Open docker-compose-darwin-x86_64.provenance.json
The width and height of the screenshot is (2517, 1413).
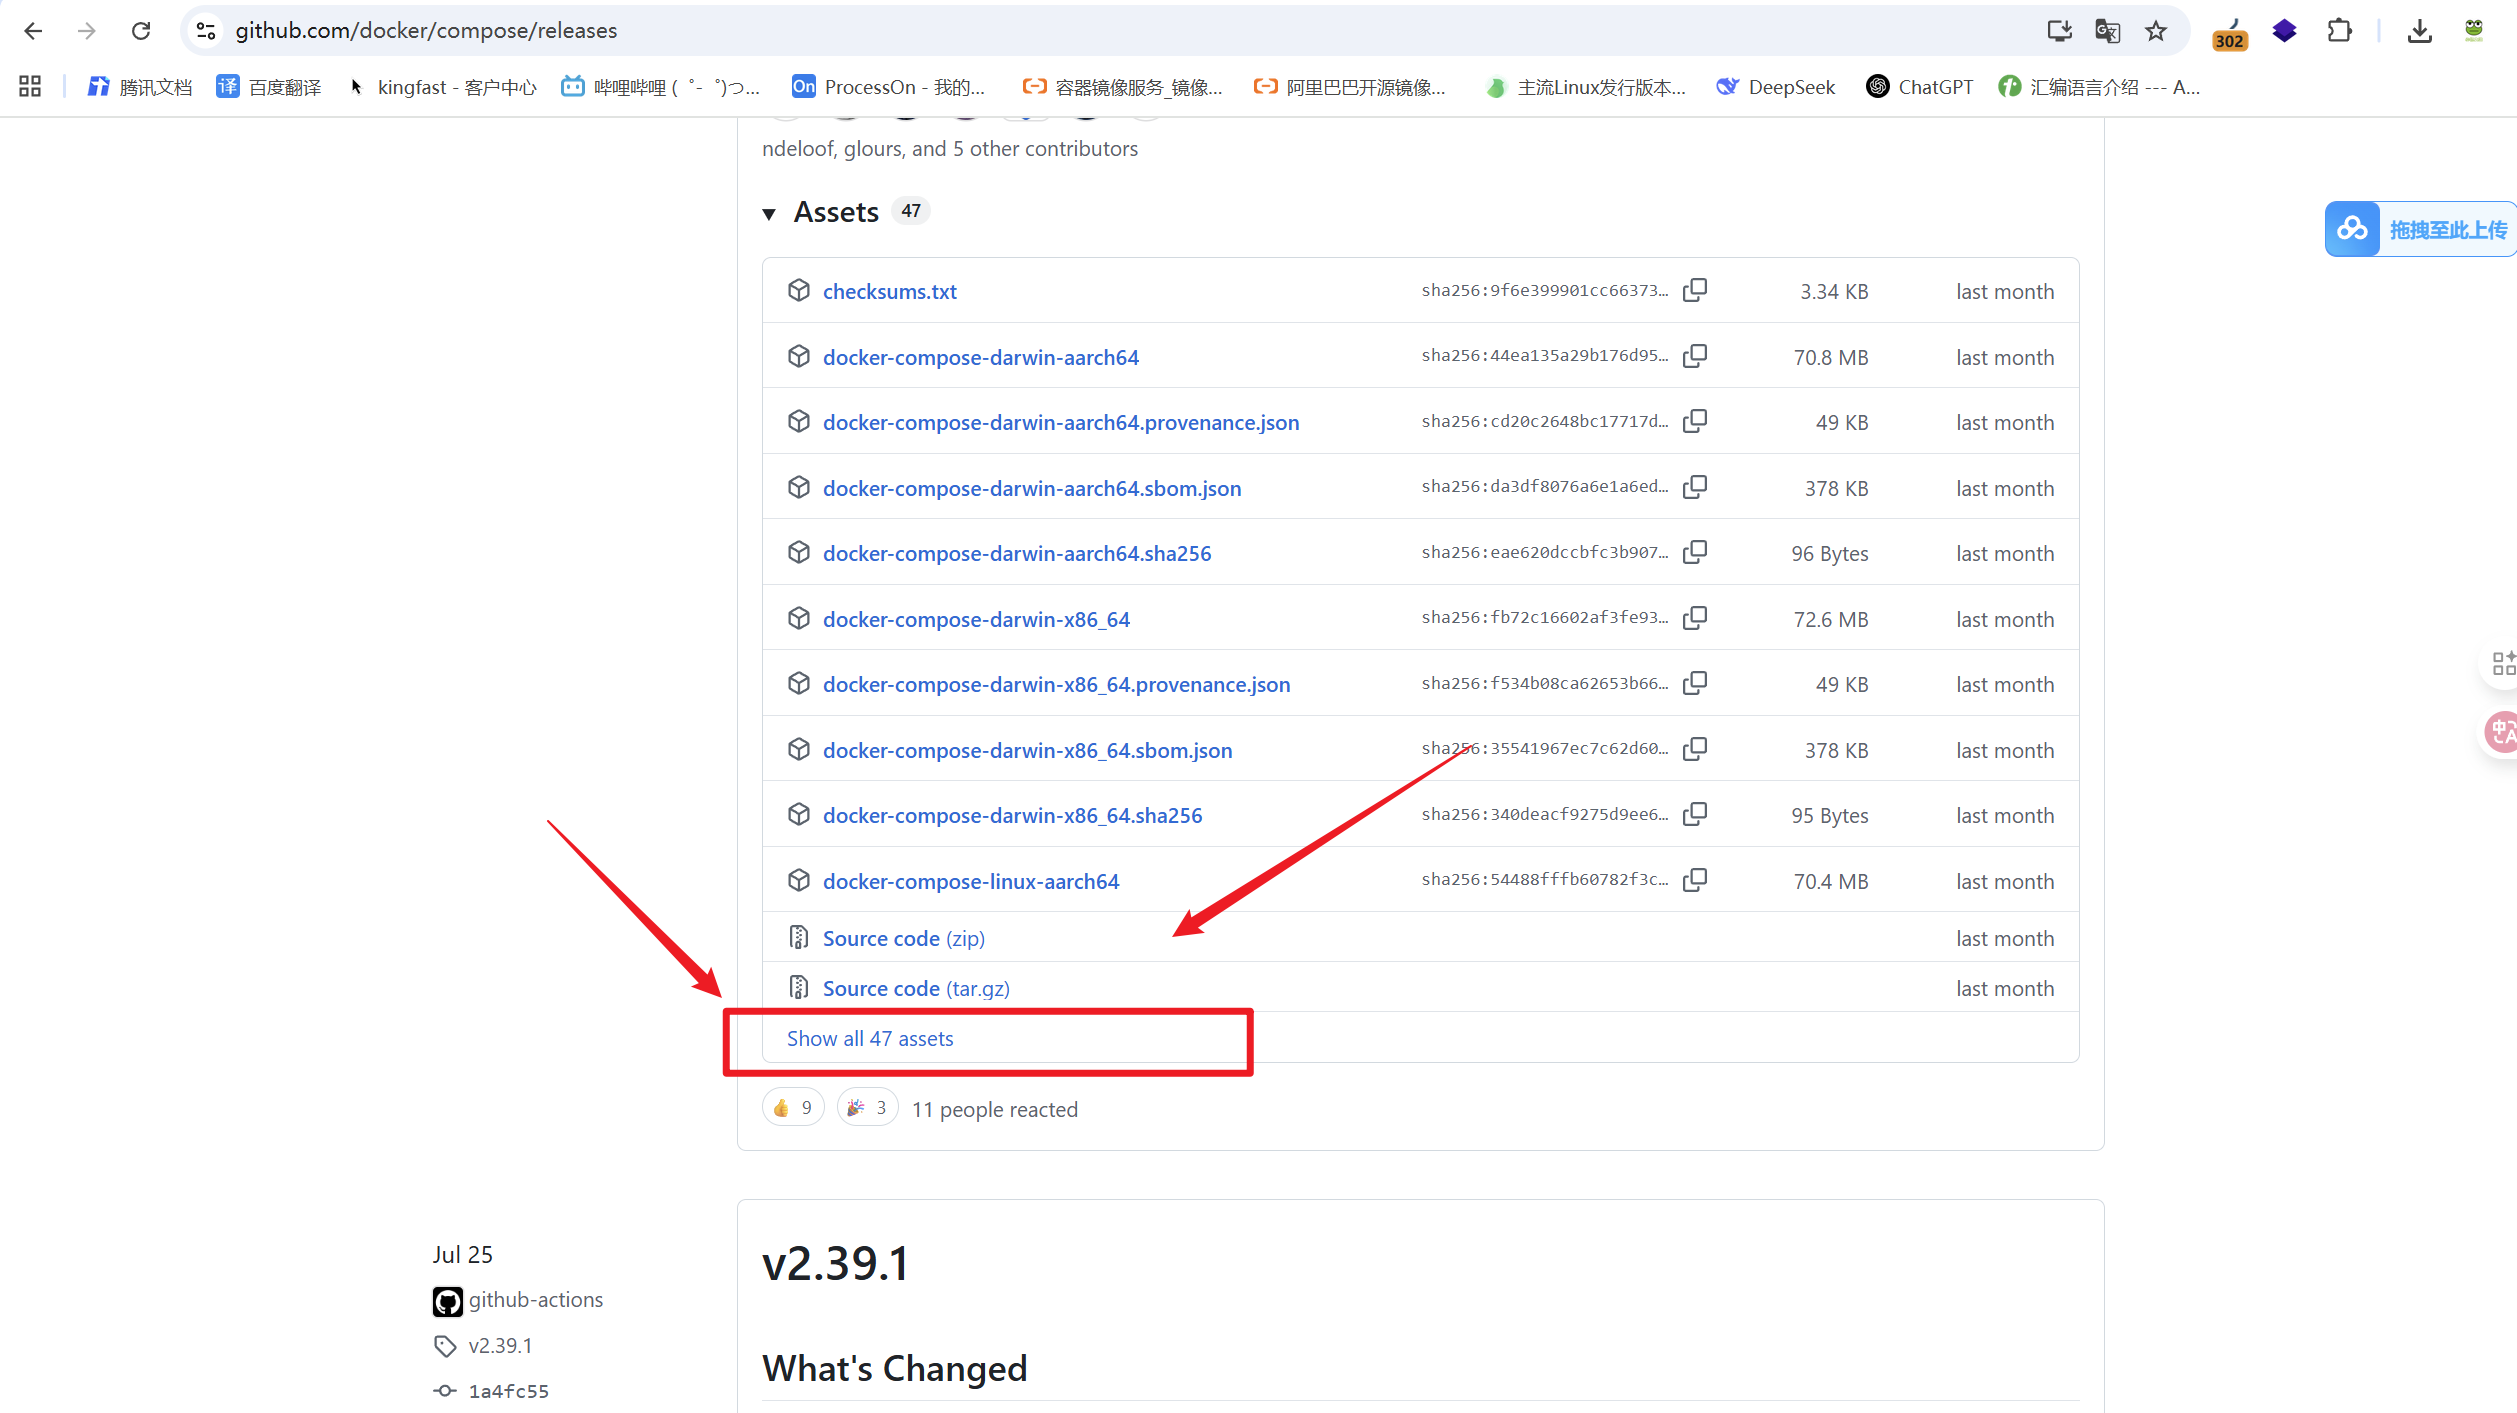coord(1056,685)
